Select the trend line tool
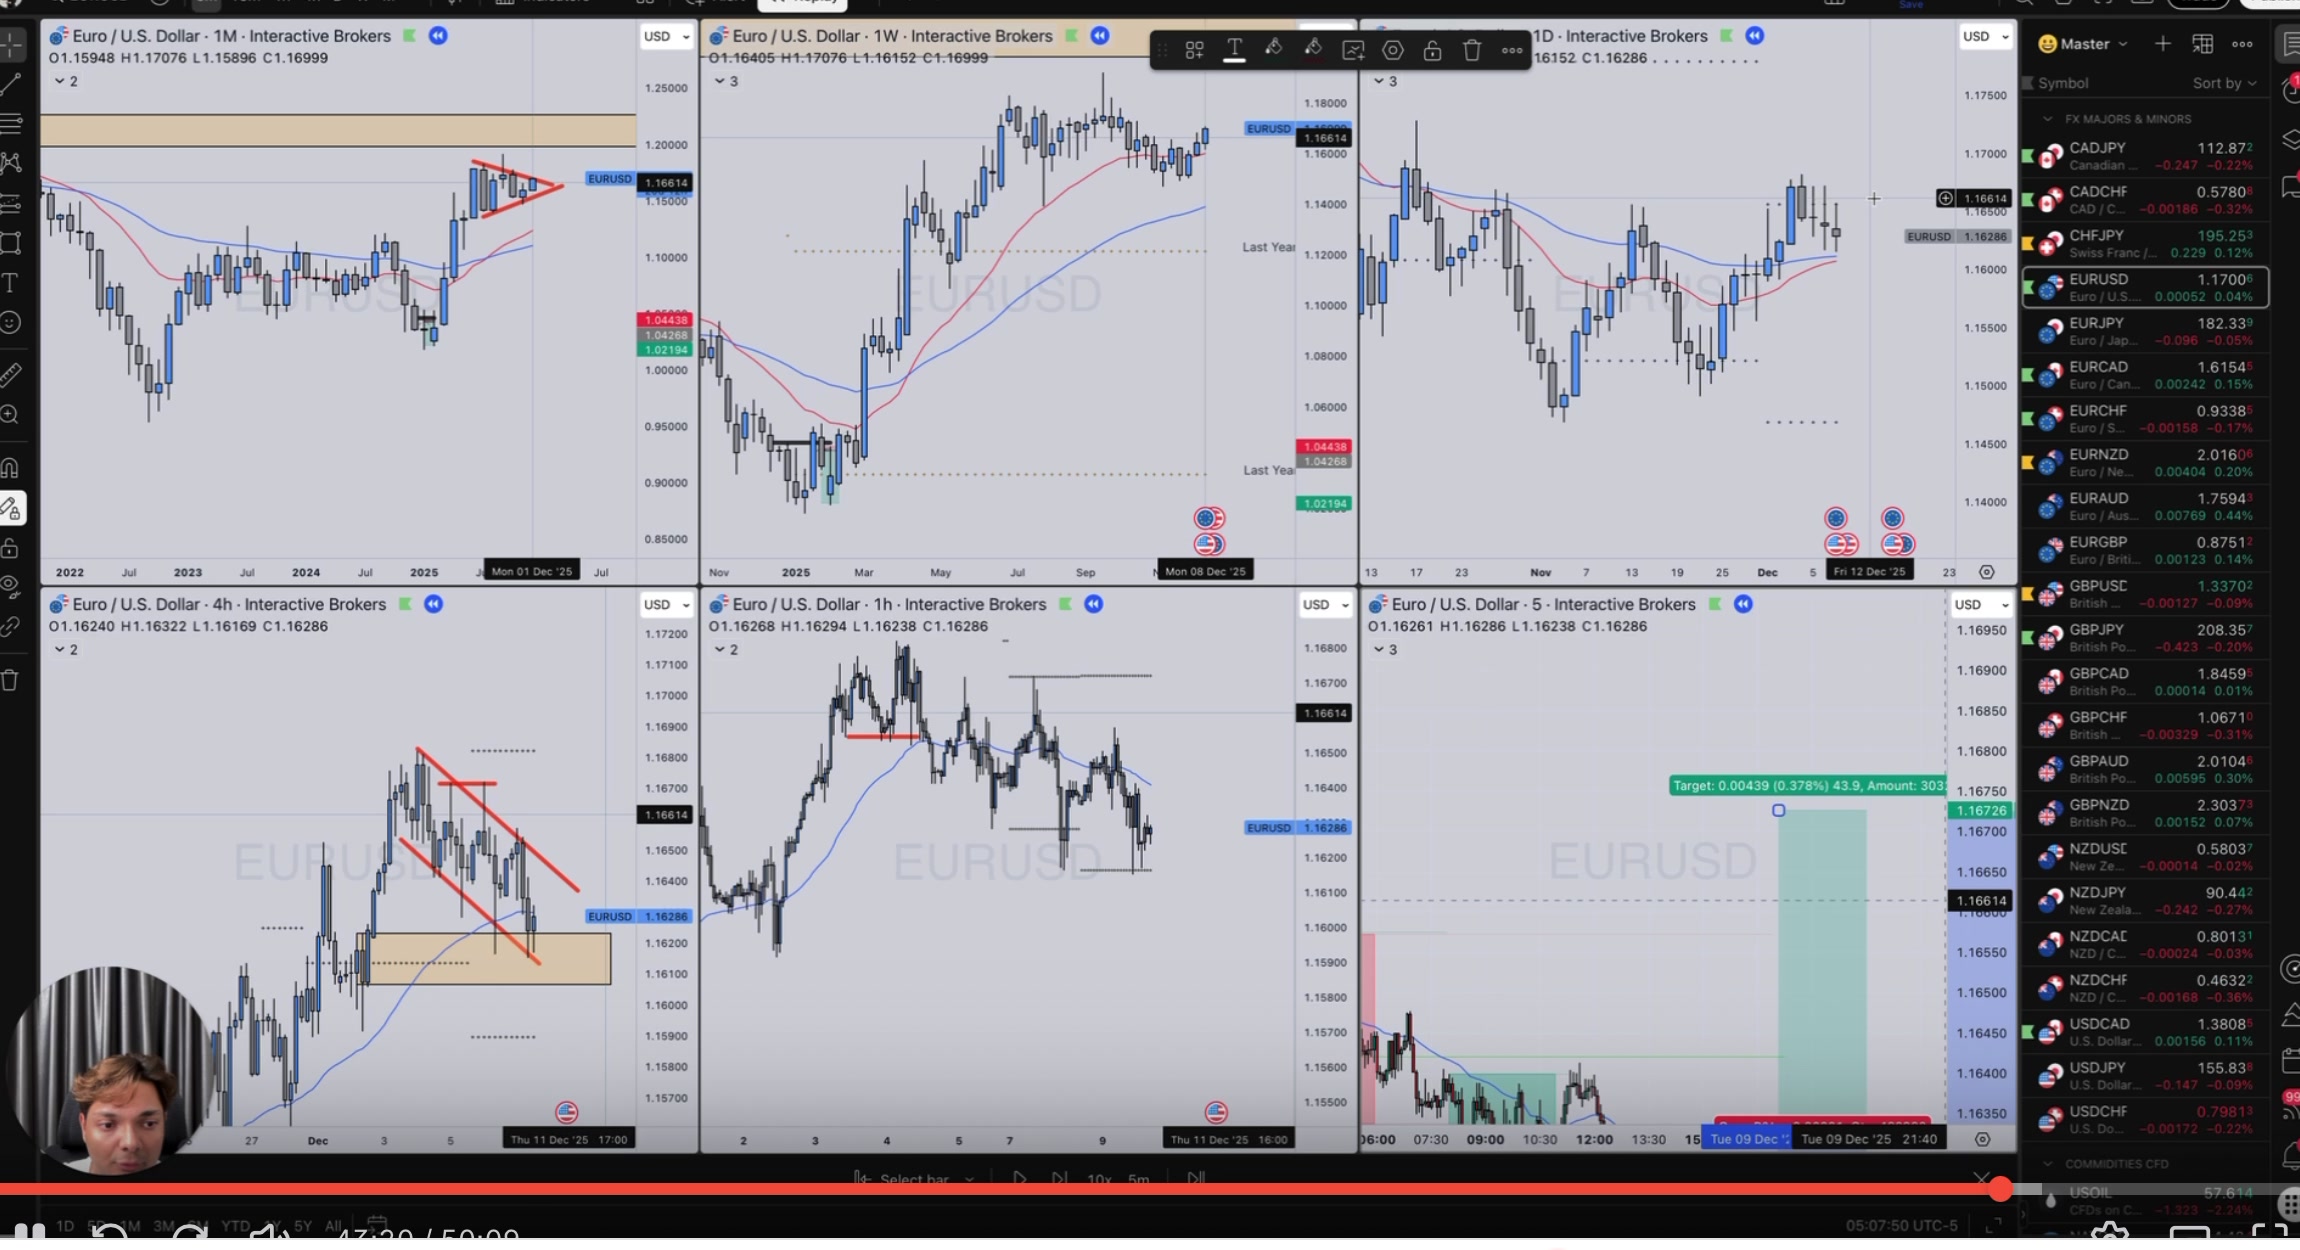Image resolution: width=2300 pixels, height=1250 pixels. 11,84
